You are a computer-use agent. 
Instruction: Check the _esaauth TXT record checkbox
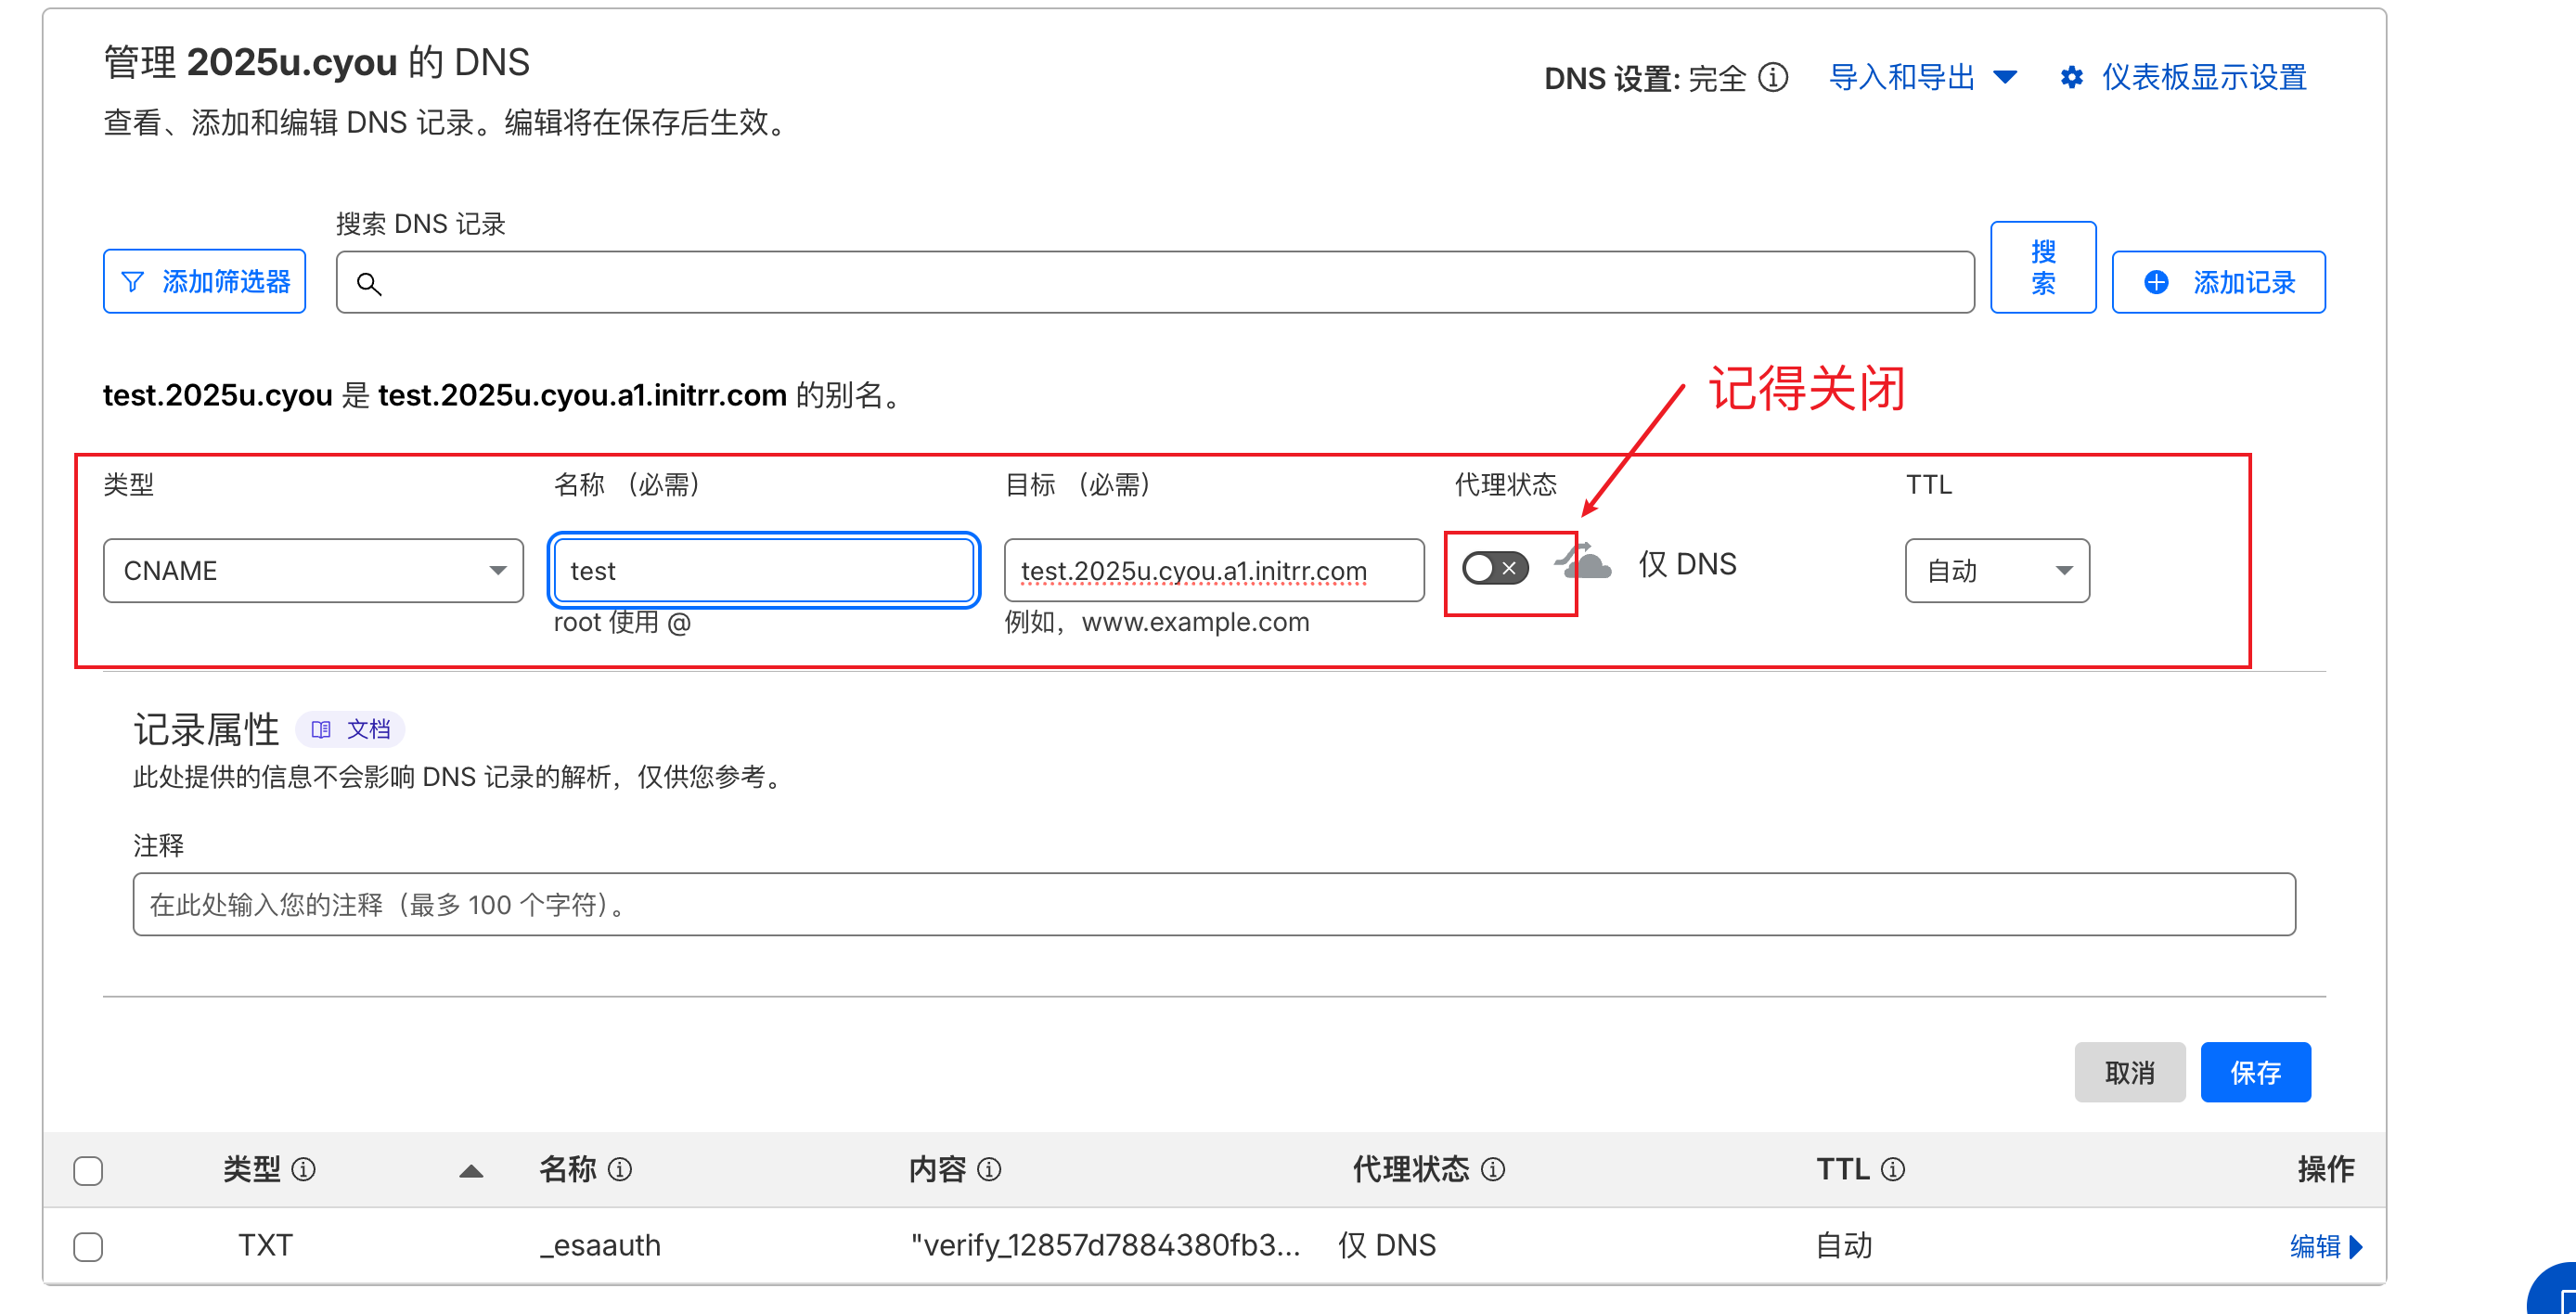(x=88, y=1247)
